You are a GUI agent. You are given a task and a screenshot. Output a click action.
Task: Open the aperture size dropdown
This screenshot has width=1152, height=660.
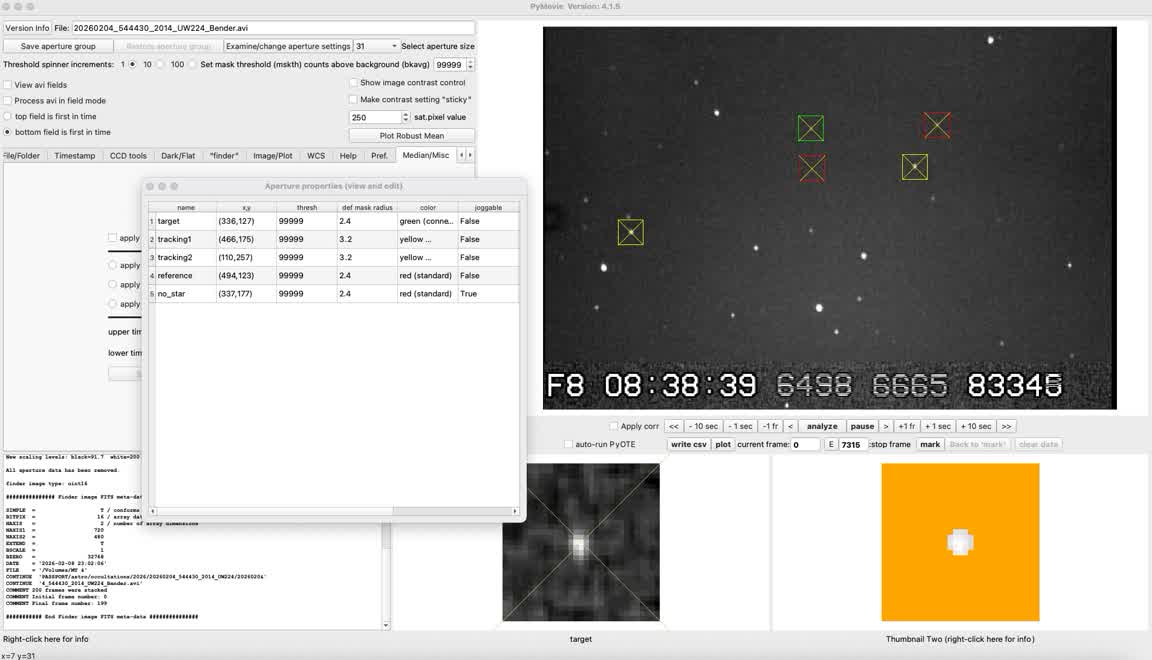pyautogui.click(x=377, y=46)
